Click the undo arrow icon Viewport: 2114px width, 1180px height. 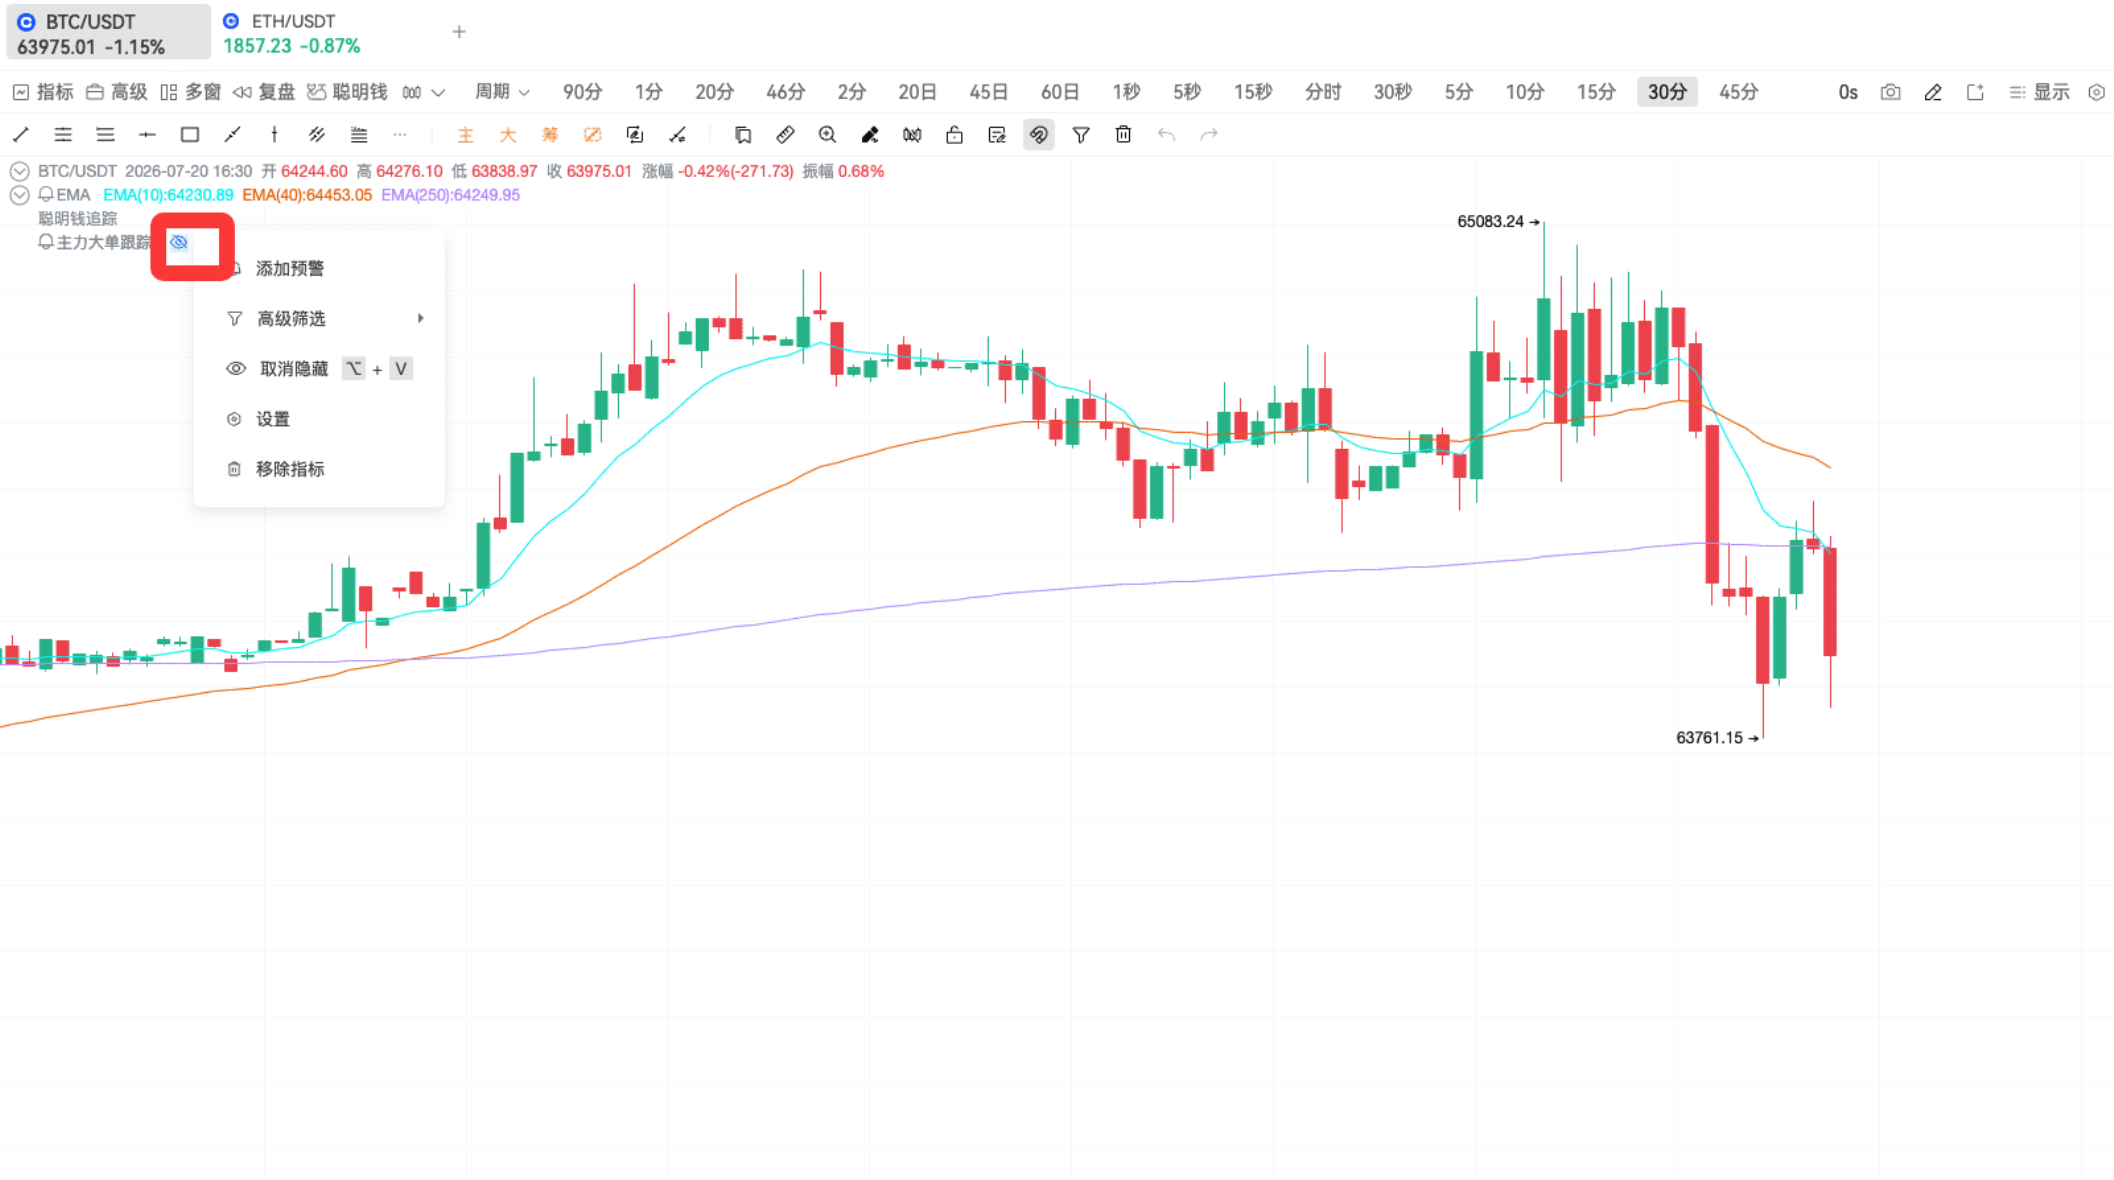[x=1166, y=134]
